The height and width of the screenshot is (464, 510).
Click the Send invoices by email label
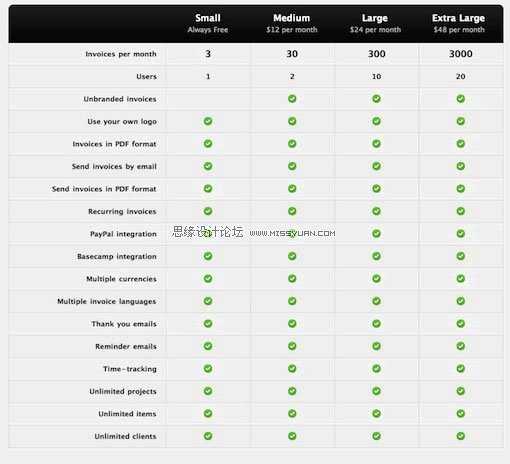pos(114,166)
